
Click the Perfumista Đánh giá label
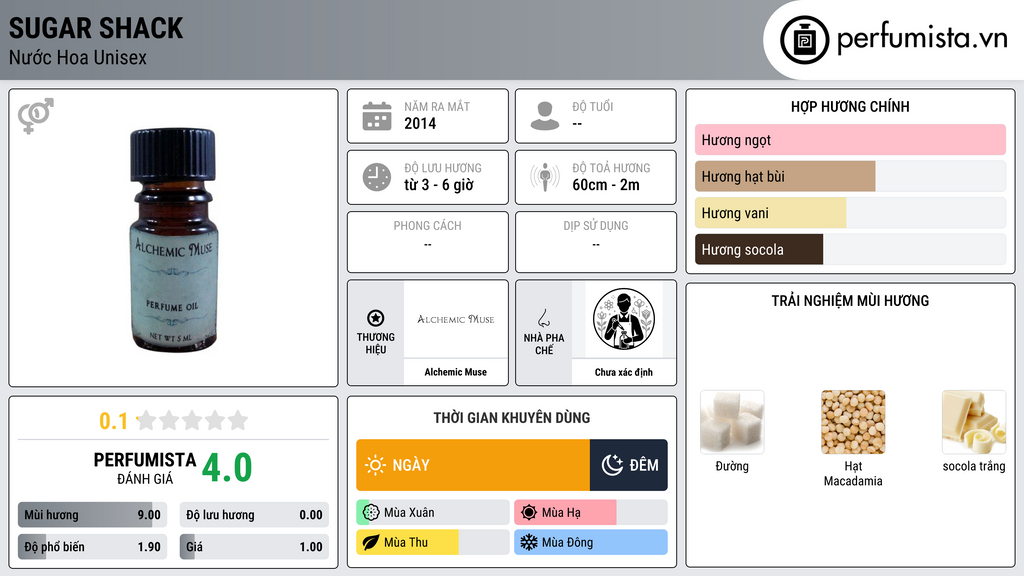click(145, 468)
